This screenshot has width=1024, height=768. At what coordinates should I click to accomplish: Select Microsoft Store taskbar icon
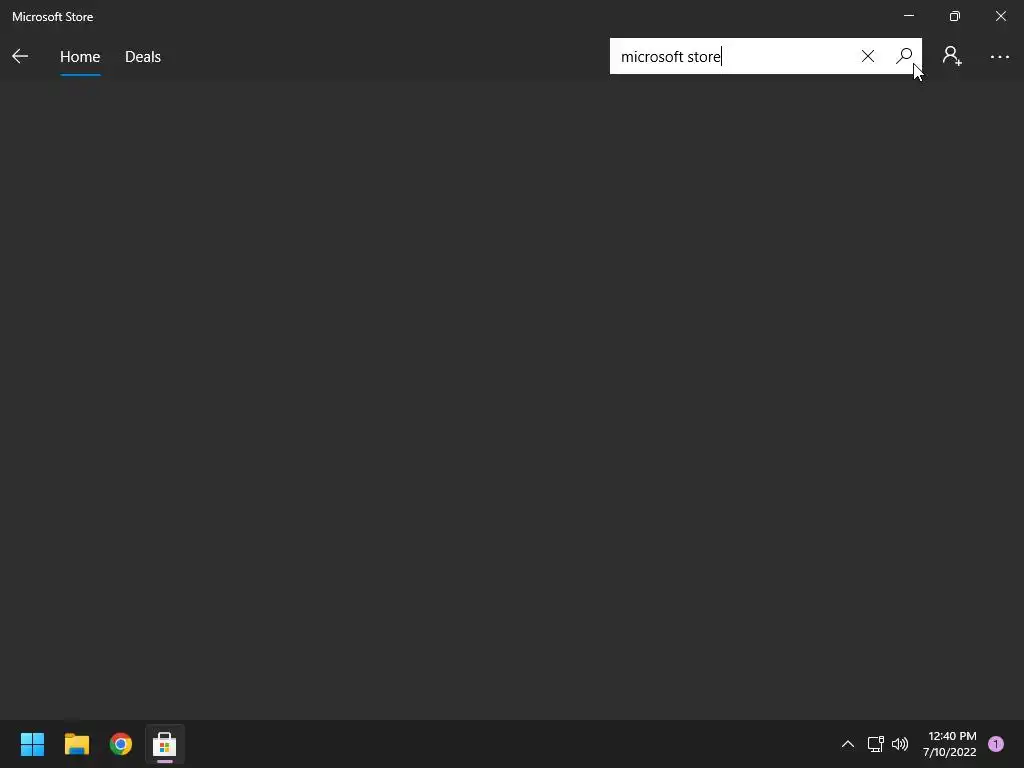(165, 743)
